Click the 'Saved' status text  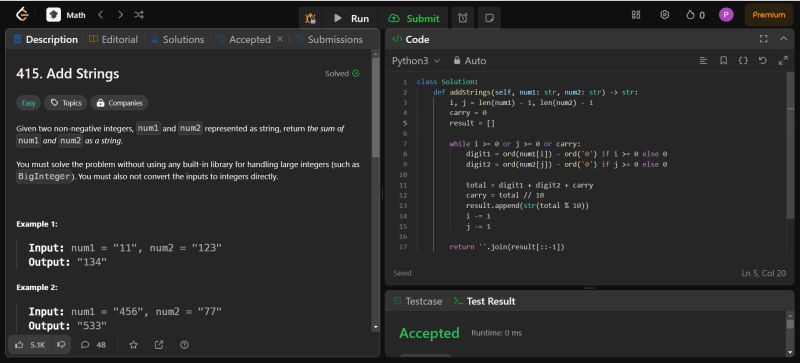point(402,273)
